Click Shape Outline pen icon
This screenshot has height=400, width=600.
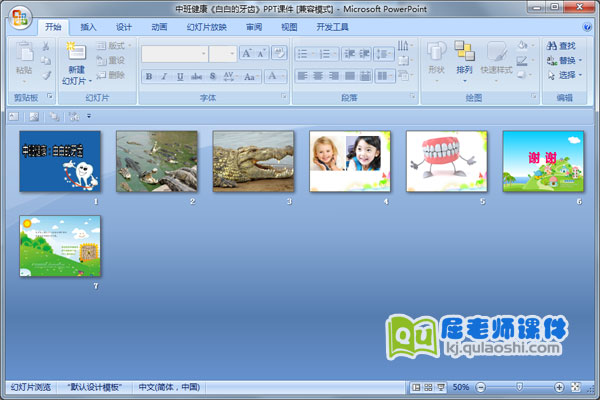tap(523, 60)
